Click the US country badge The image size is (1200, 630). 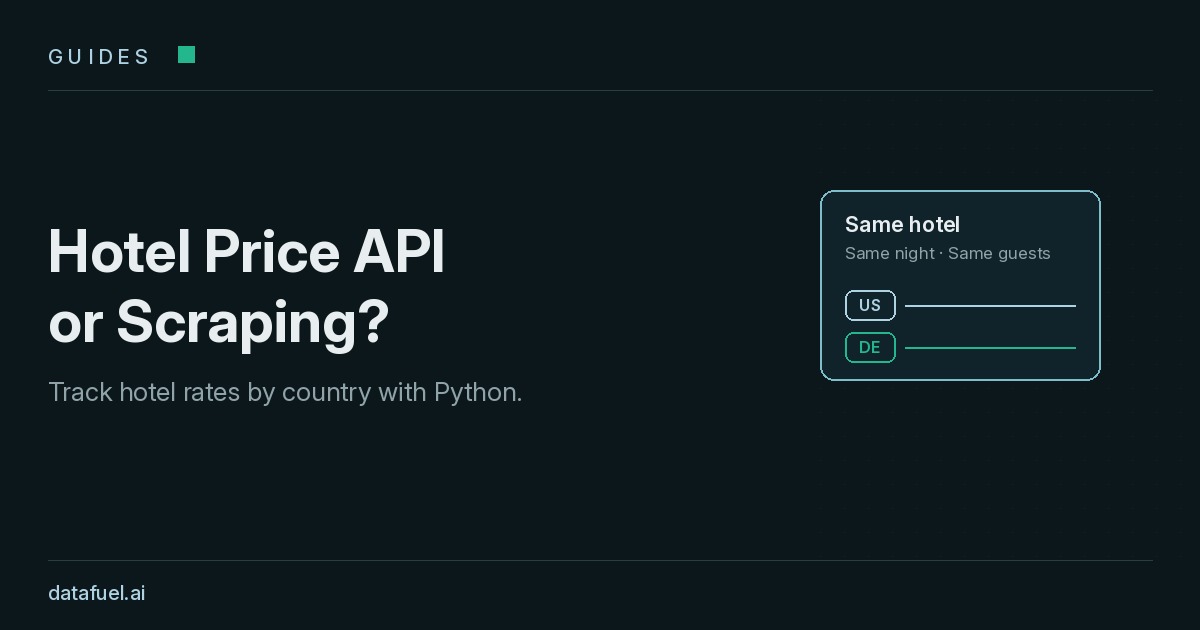pyautogui.click(x=870, y=305)
